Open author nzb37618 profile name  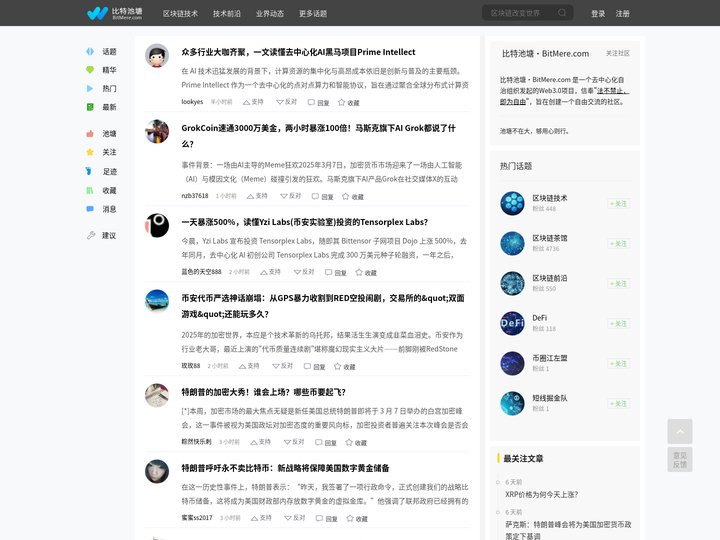pos(195,196)
